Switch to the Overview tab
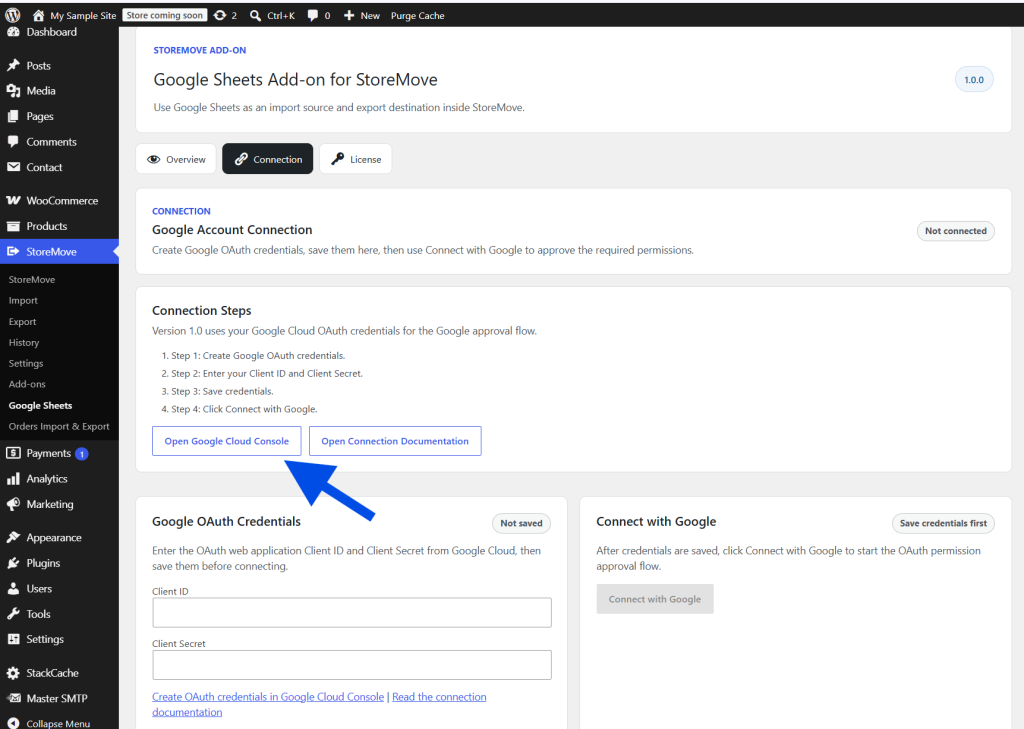 click(176, 159)
